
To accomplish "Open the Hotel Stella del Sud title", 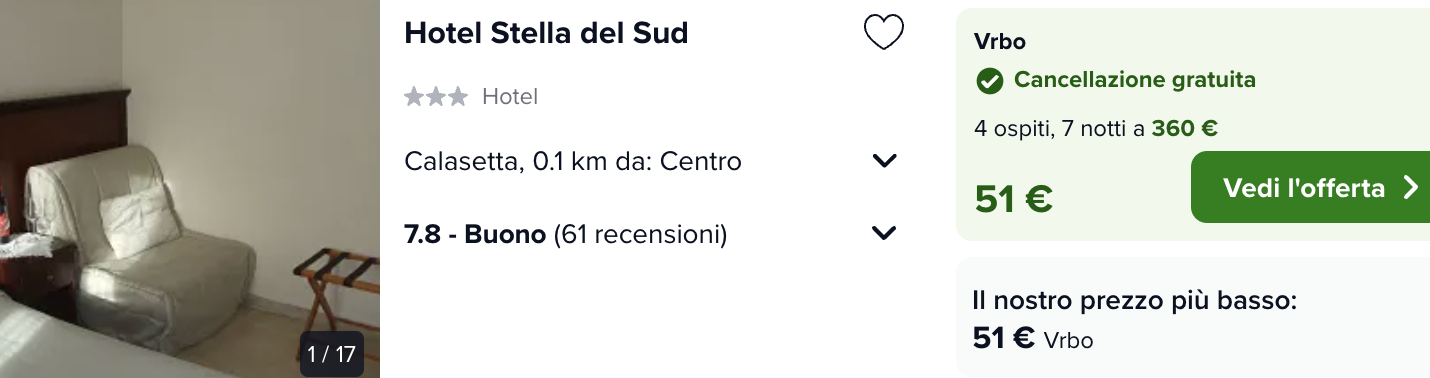I will point(546,33).
